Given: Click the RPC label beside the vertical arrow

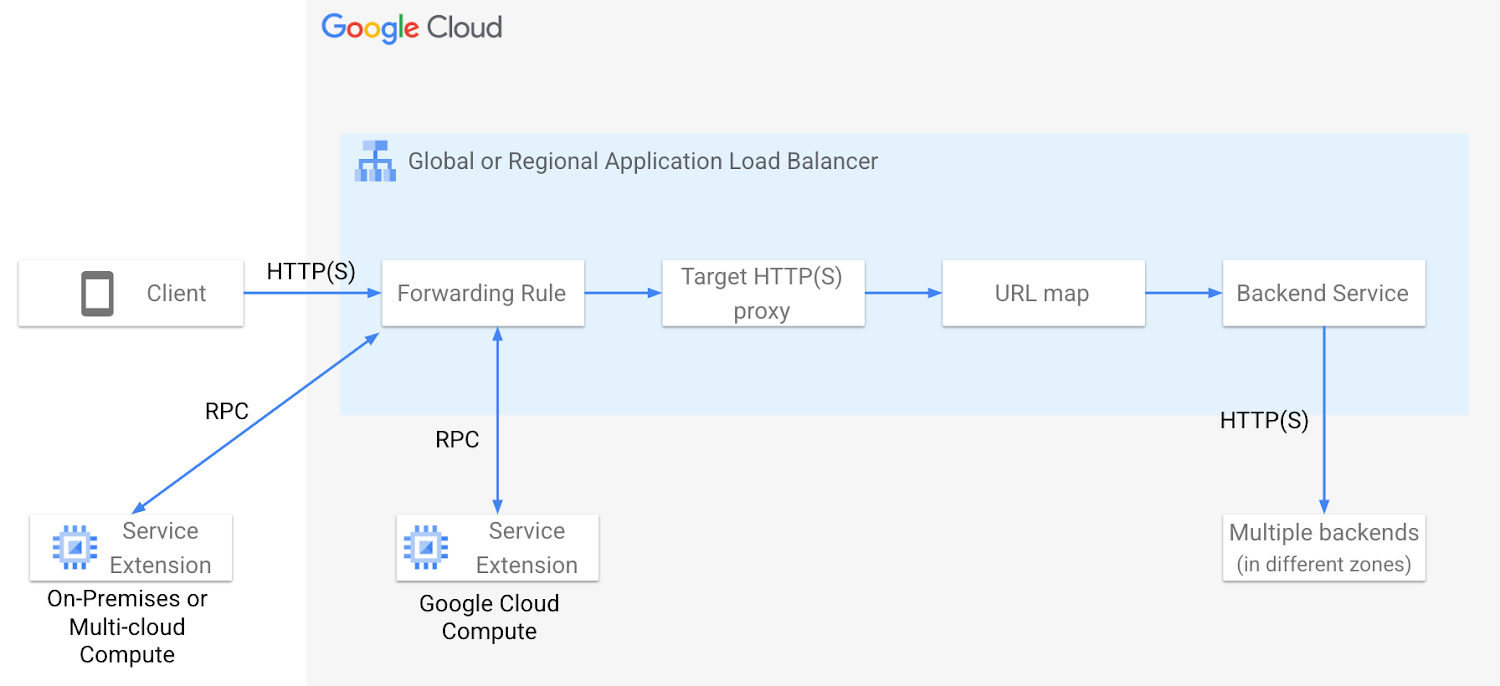Looking at the screenshot, I should click(x=457, y=440).
